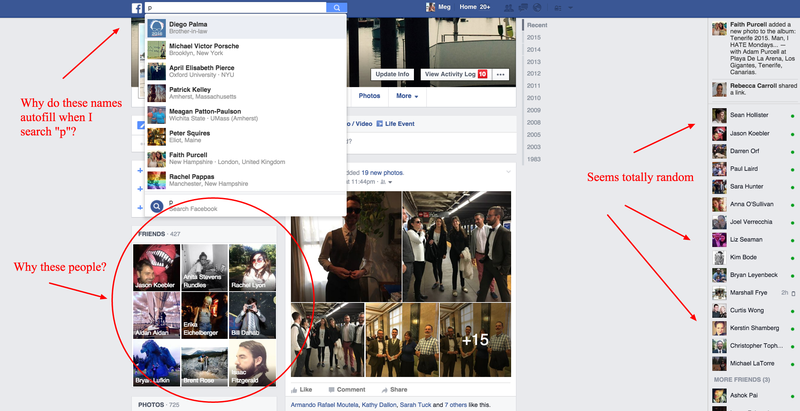Image resolution: width=800 pixels, height=411 pixels.
Task: Click Rebecca Carroll's ticker avatar
Action: (x=719, y=90)
